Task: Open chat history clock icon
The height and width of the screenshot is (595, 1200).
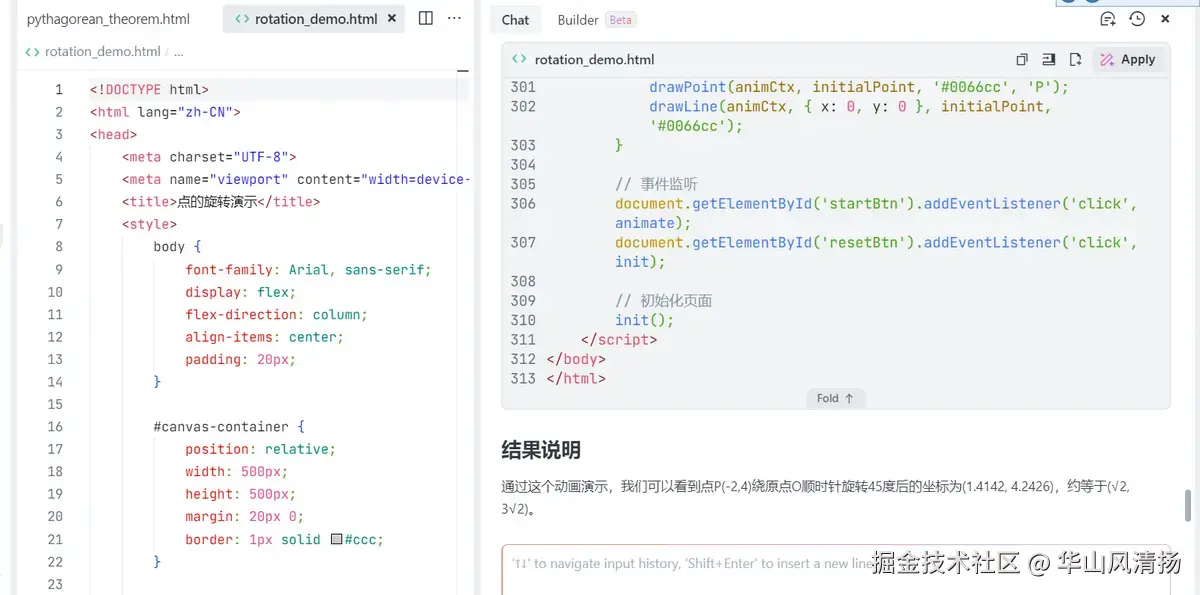Action: point(1137,19)
